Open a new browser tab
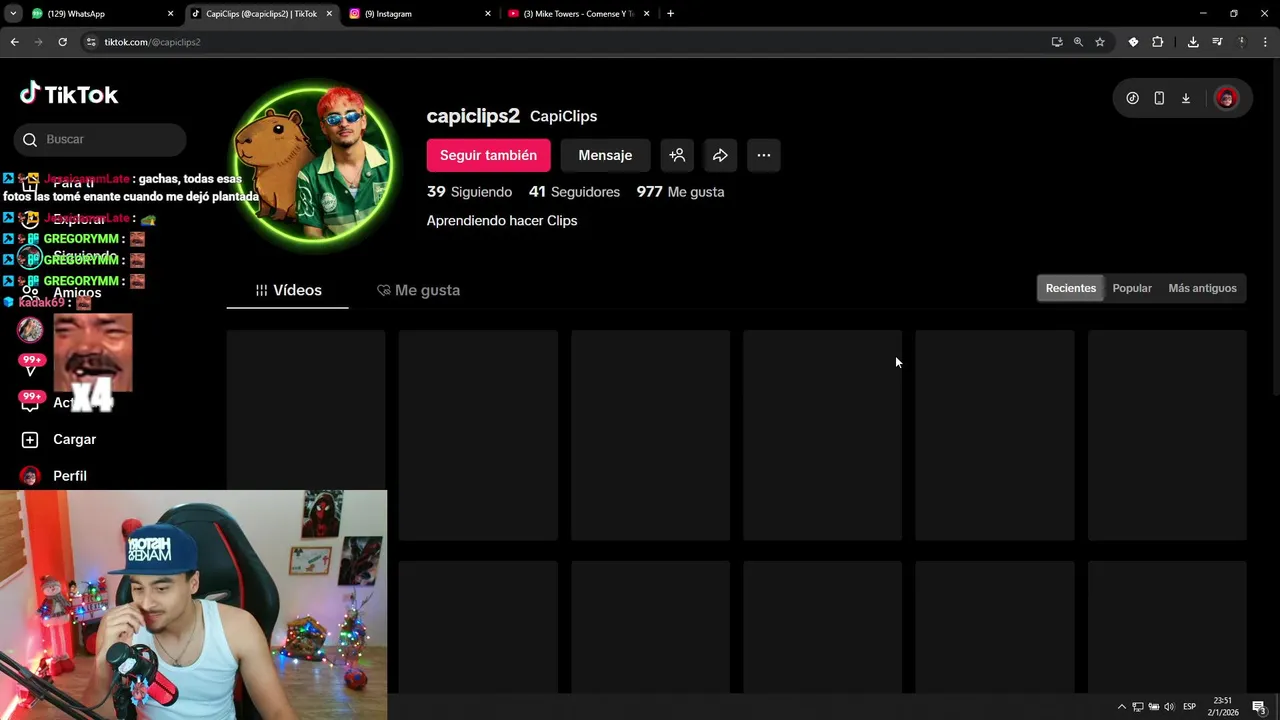The width and height of the screenshot is (1280, 720). point(670,14)
